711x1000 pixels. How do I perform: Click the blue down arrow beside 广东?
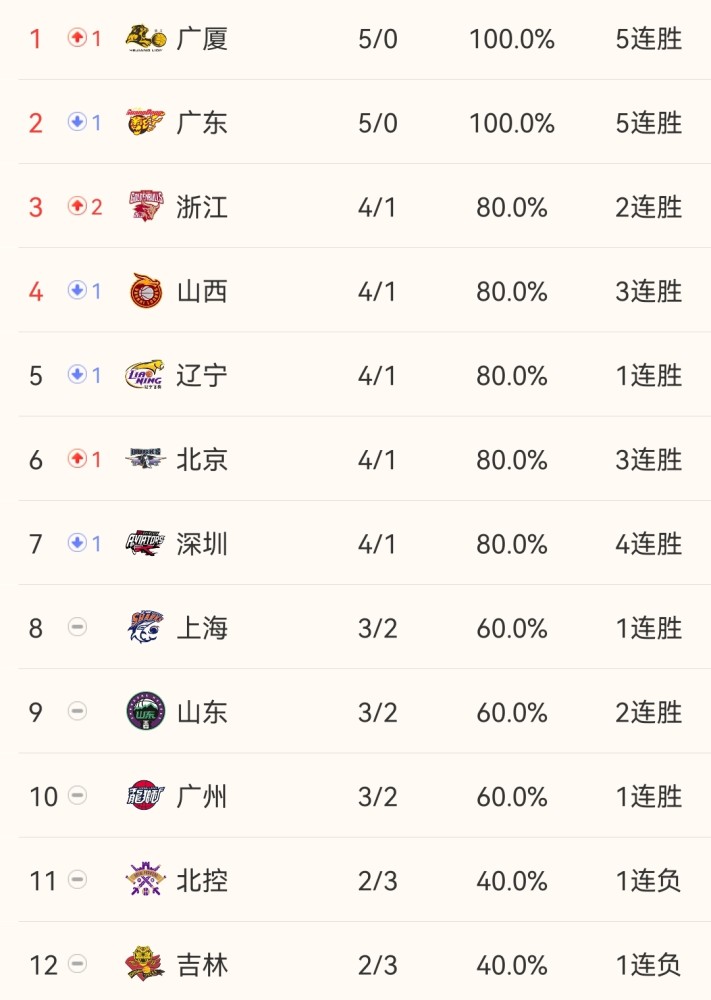pos(77,122)
